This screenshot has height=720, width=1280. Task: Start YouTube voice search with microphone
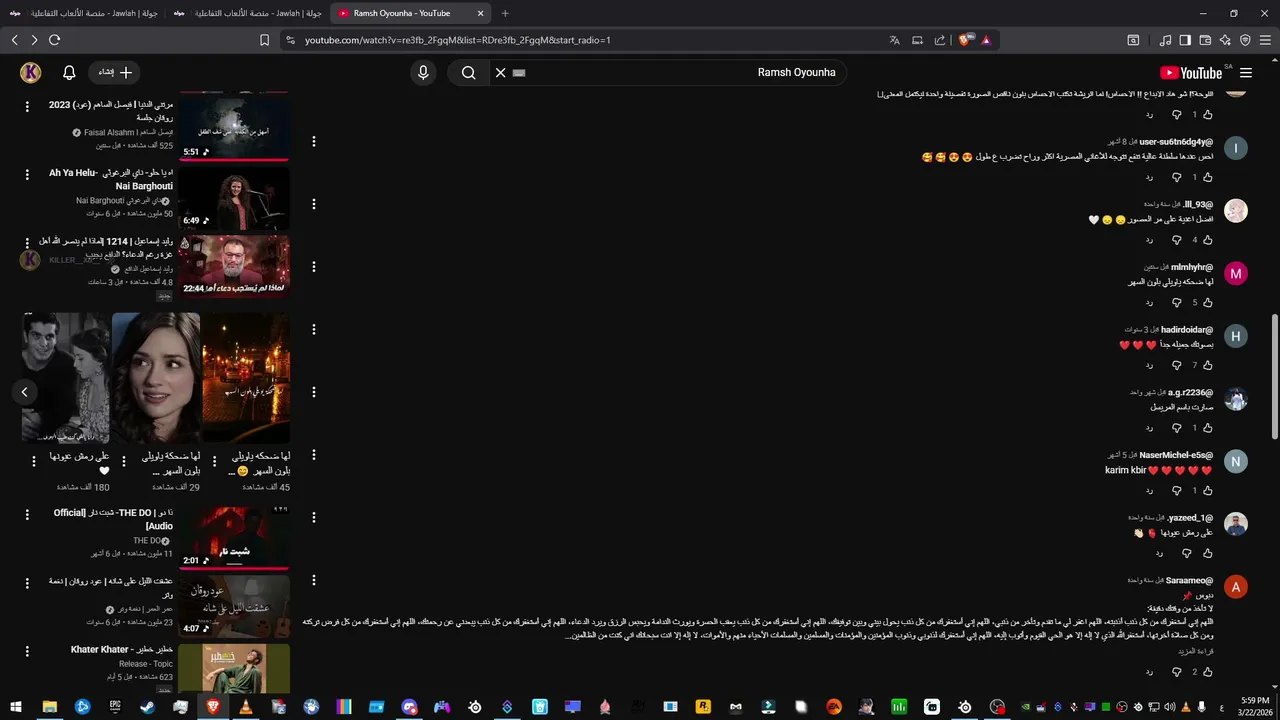point(423,72)
